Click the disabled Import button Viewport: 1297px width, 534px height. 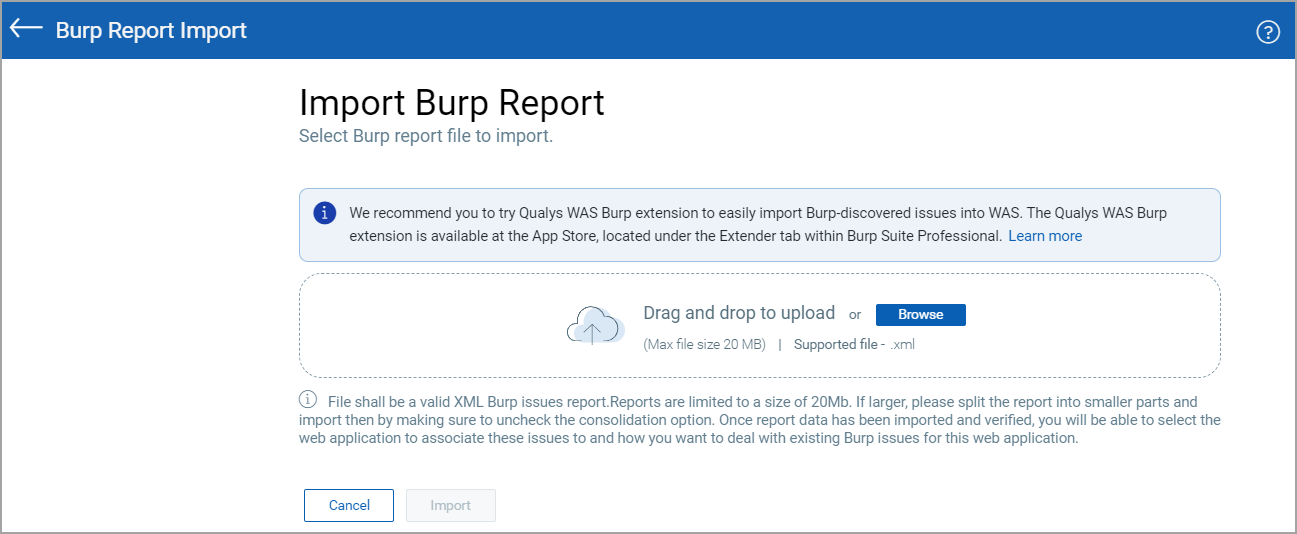tap(450, 505)
